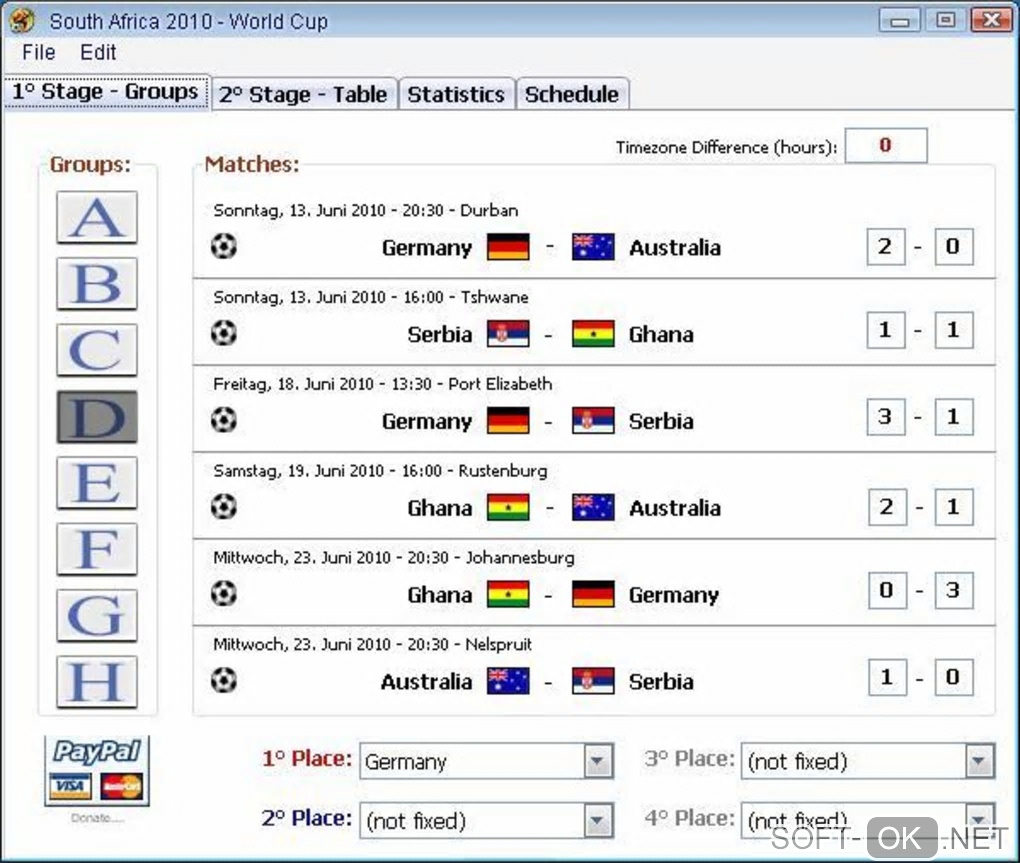1020x863 pixels.
Task: Click Ghana's score field in Serbia - Ghana match
Action: [x=954, y=330]
